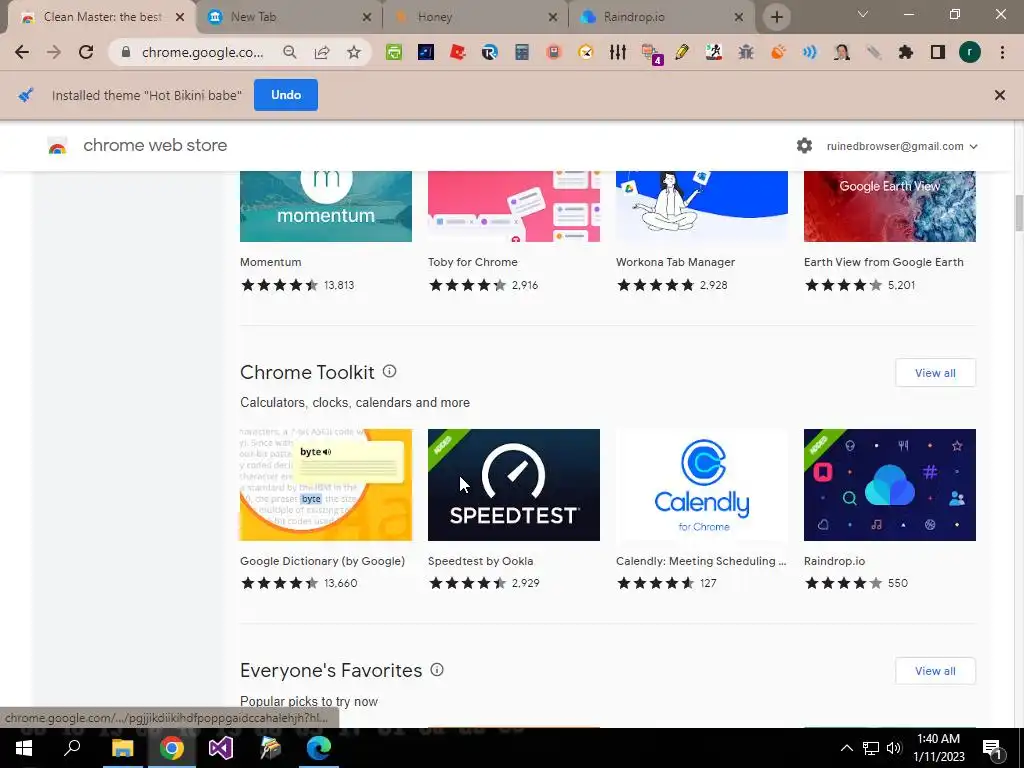Viewport: 1024px width, 768px height.
Task: Open Chrome Web Store settings gear
Action: click(805, 146)
